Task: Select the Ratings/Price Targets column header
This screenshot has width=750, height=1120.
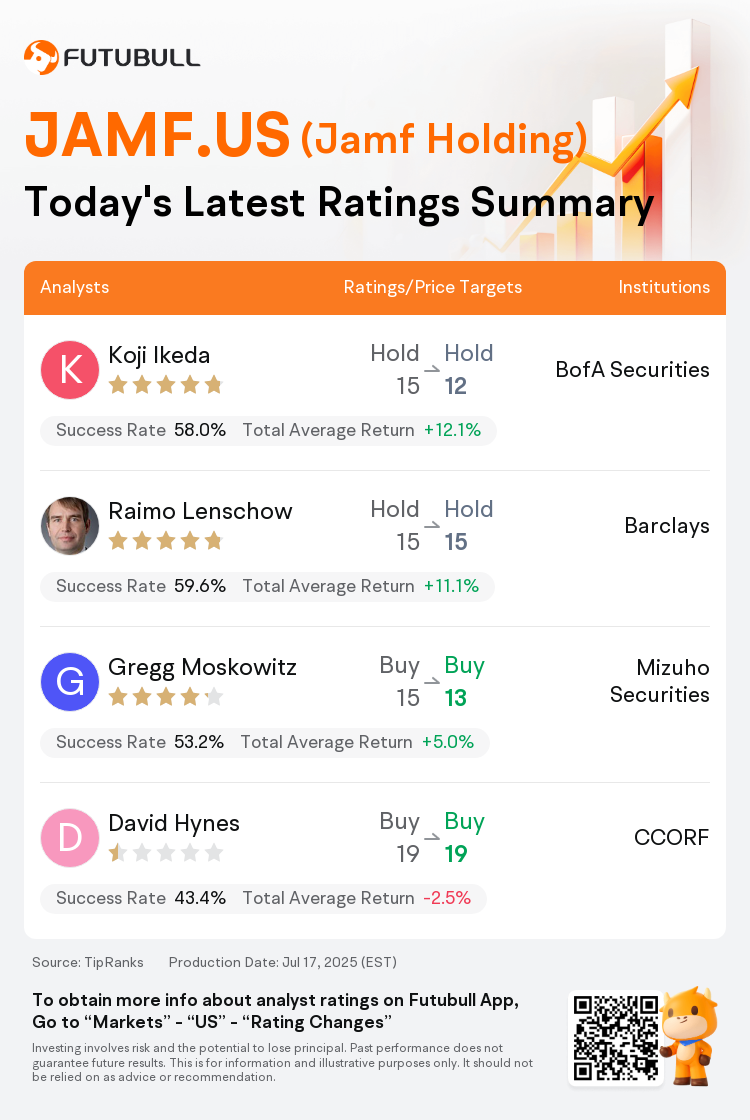Action: (433, 287)
